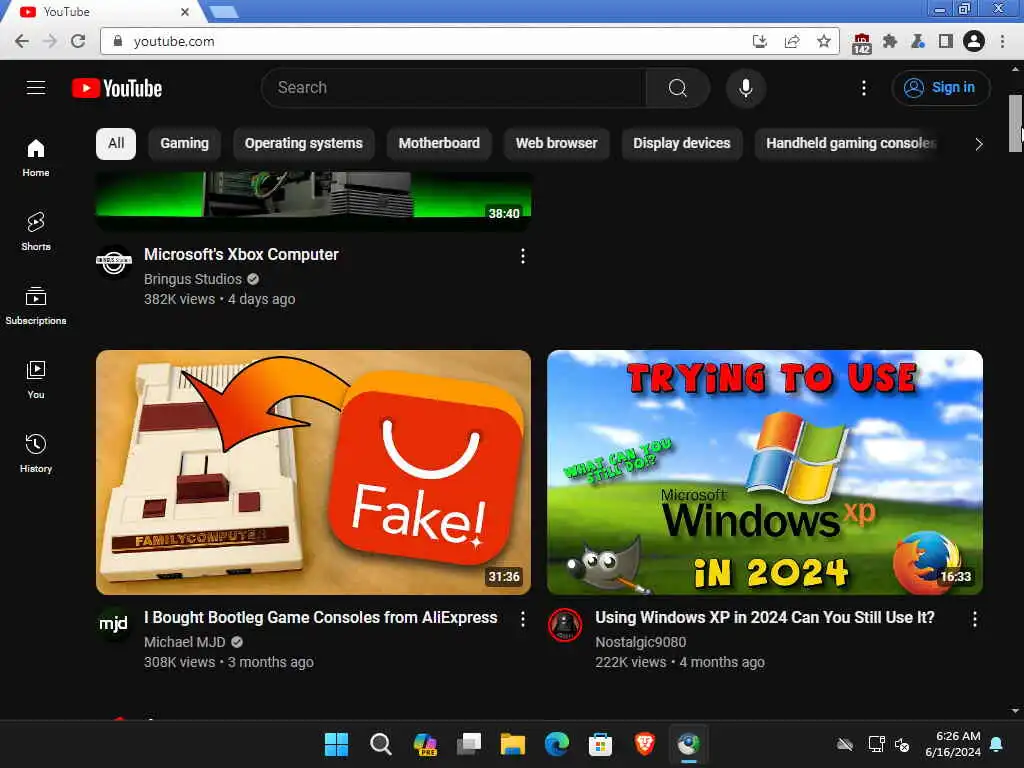Screen dimensions: 1024x768
Task: Focus the YouTube Search field
Action: tap(453, 88)
